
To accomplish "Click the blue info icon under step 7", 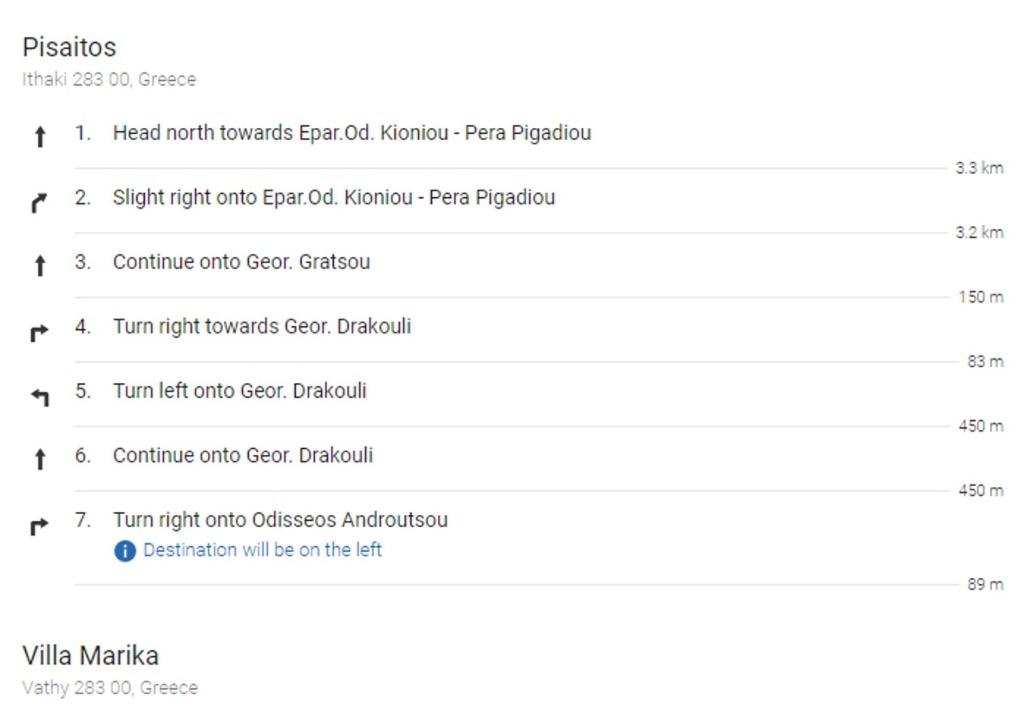I will pyautogui.click(x=125, y=551).
